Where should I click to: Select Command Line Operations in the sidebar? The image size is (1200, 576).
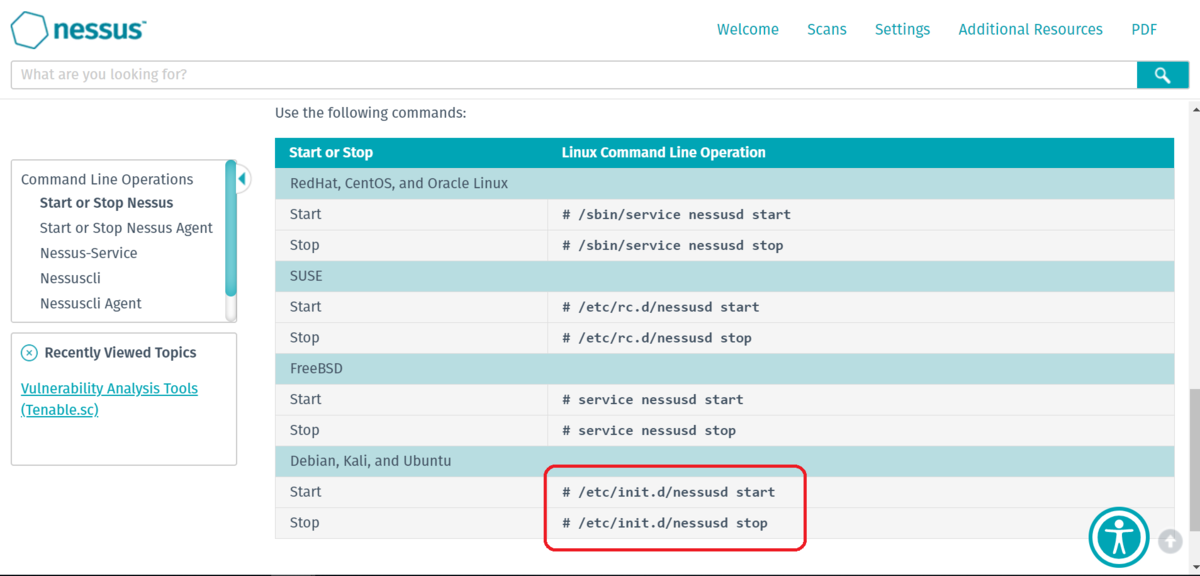[107, 180]
